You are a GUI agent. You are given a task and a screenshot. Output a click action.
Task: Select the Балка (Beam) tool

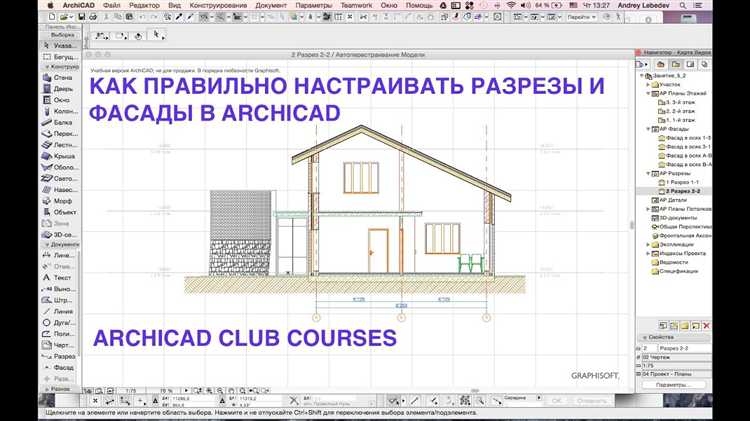click(58, 122)
